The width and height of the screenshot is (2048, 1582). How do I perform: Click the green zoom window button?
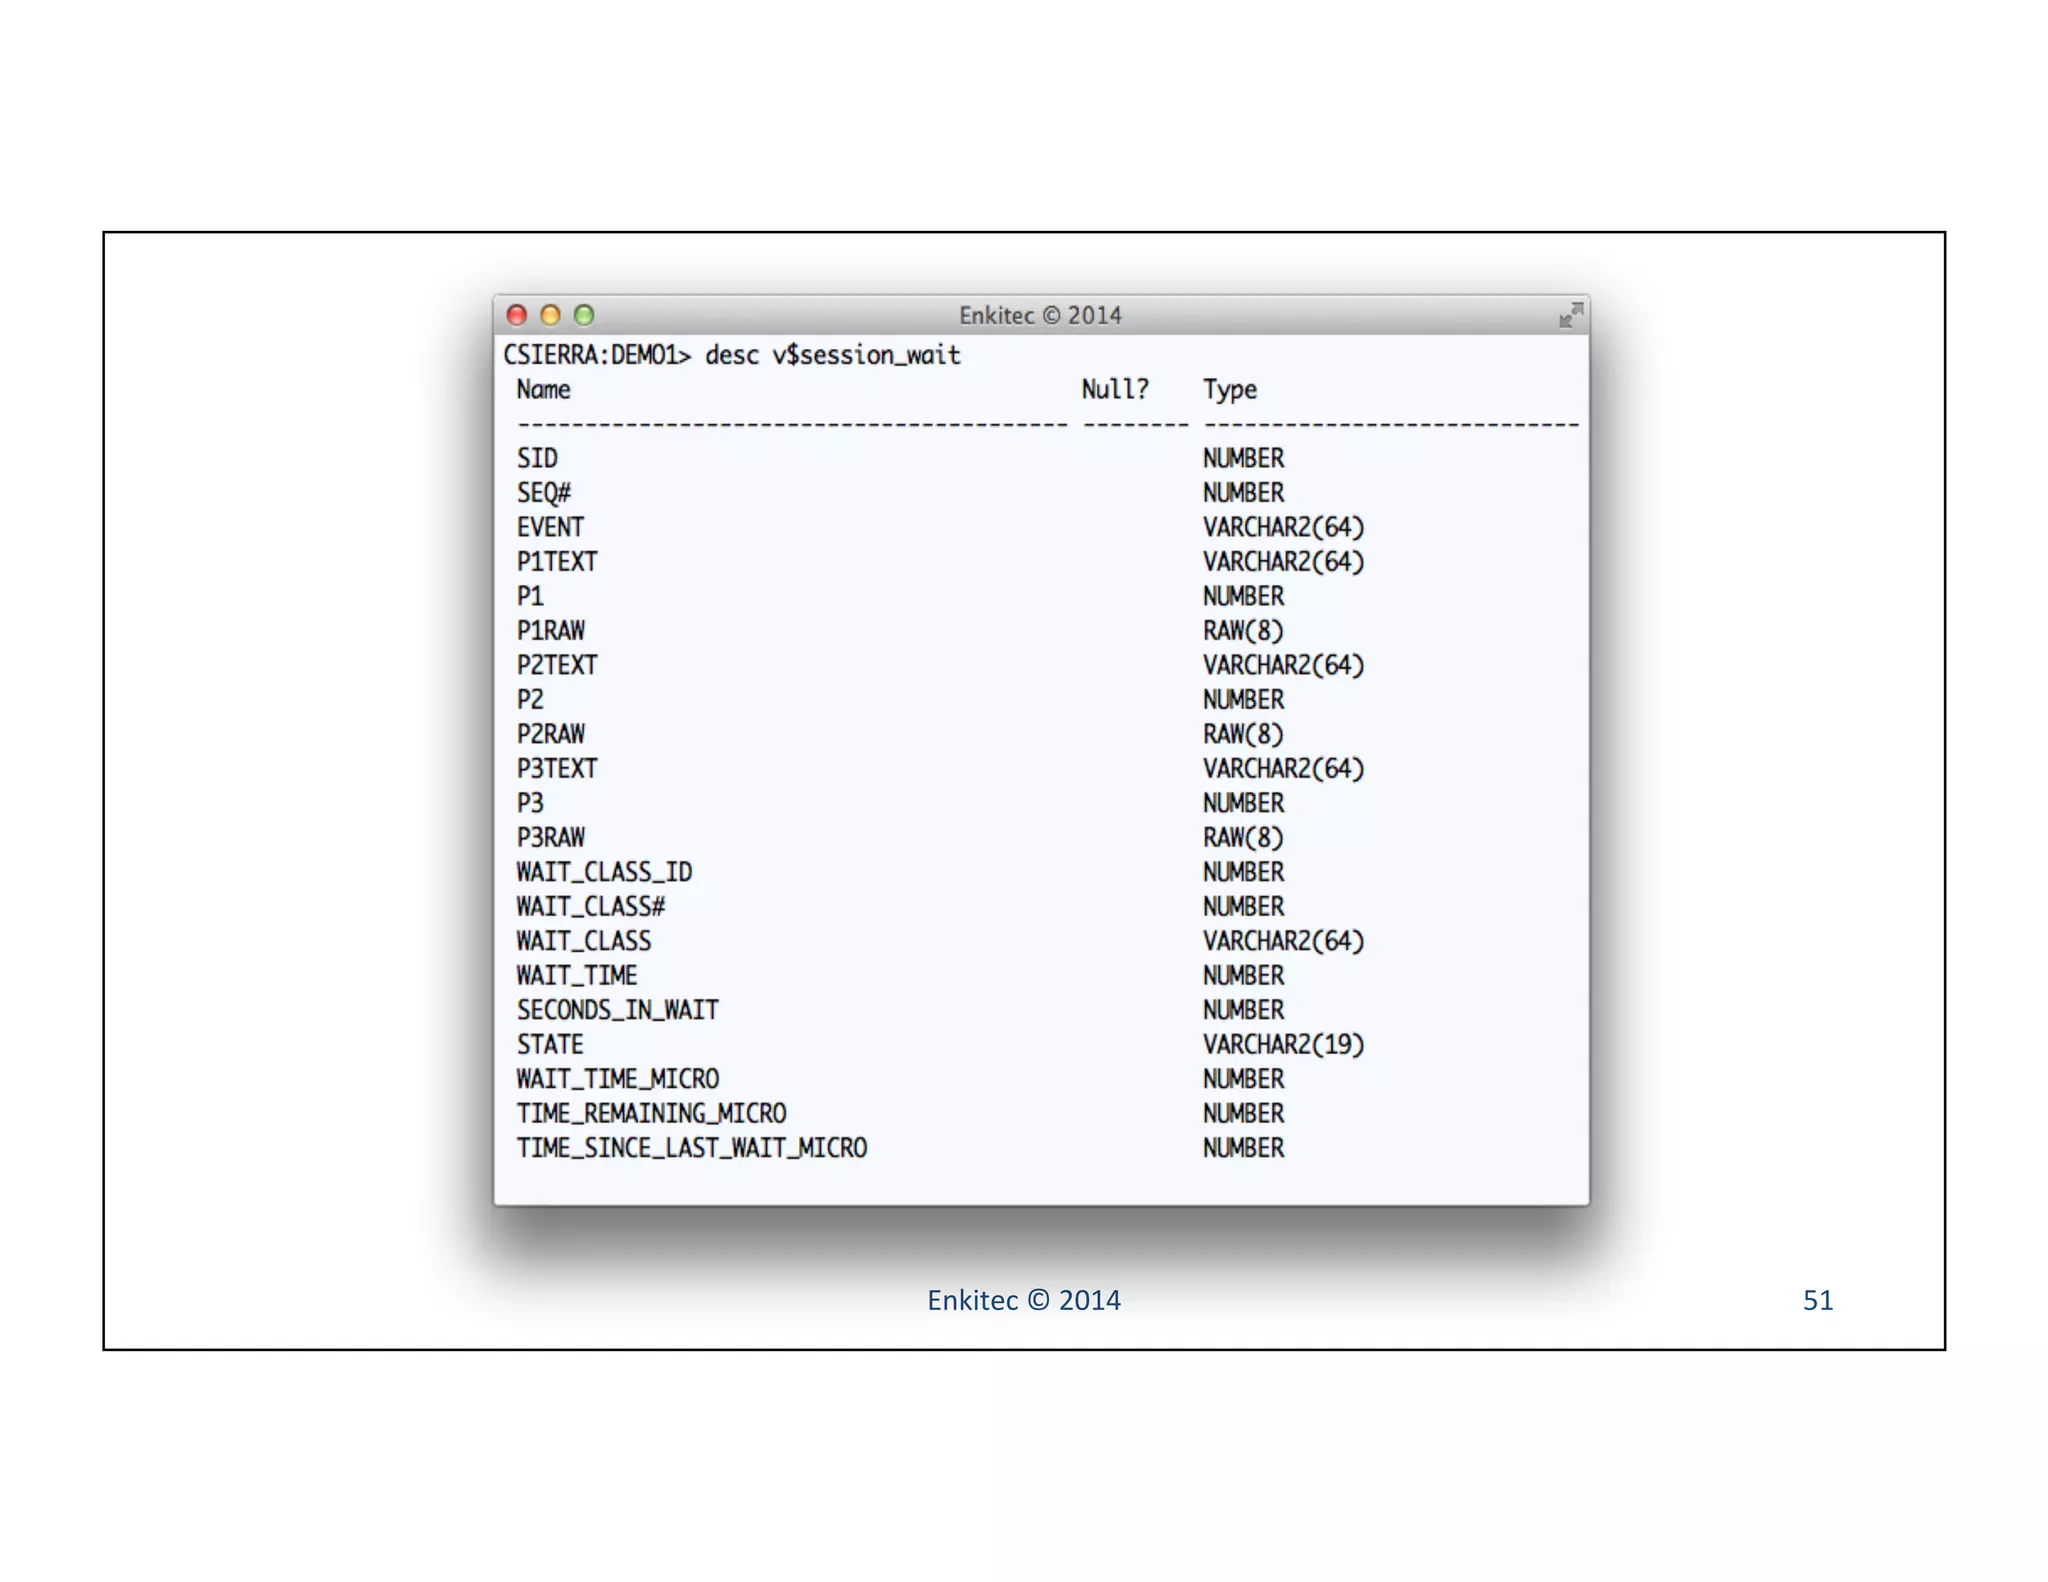(x=584, y=316)
